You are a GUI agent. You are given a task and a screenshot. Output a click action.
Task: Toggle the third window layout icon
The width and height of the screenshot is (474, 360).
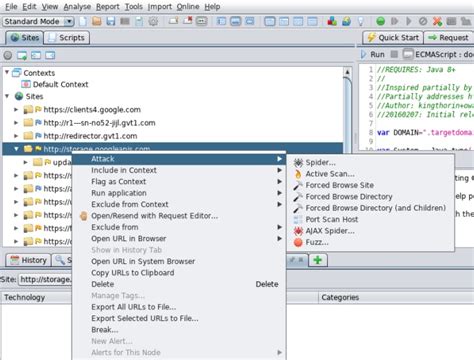click(x=250, y=21)
